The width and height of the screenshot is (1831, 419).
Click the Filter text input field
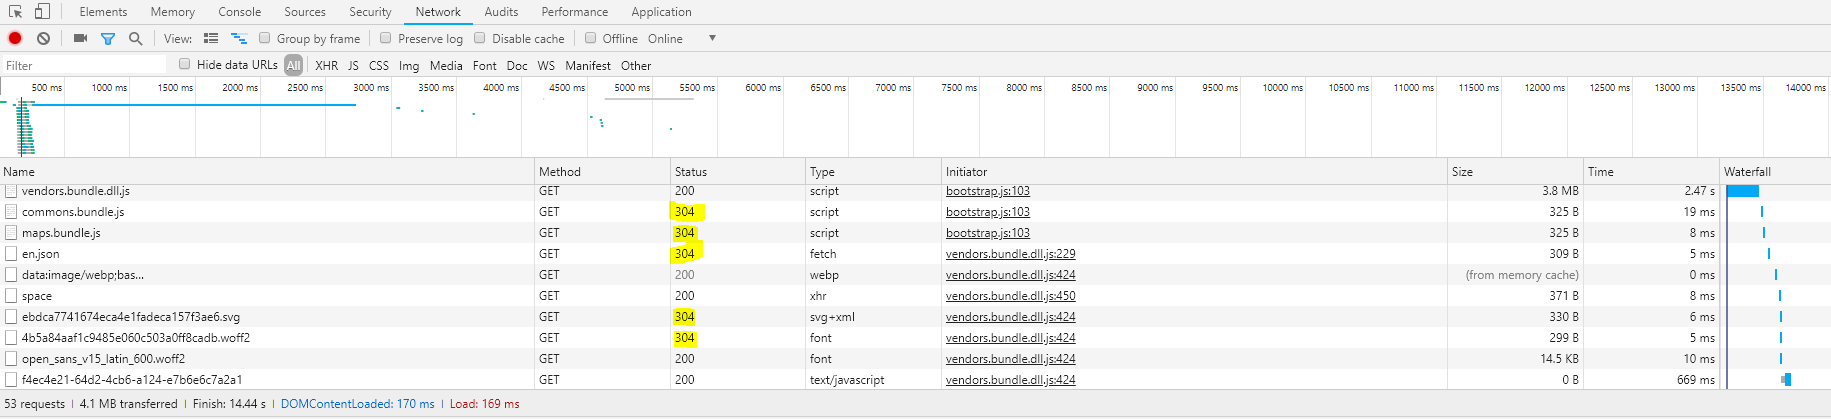pyautogui.click(x=85, y=66)
